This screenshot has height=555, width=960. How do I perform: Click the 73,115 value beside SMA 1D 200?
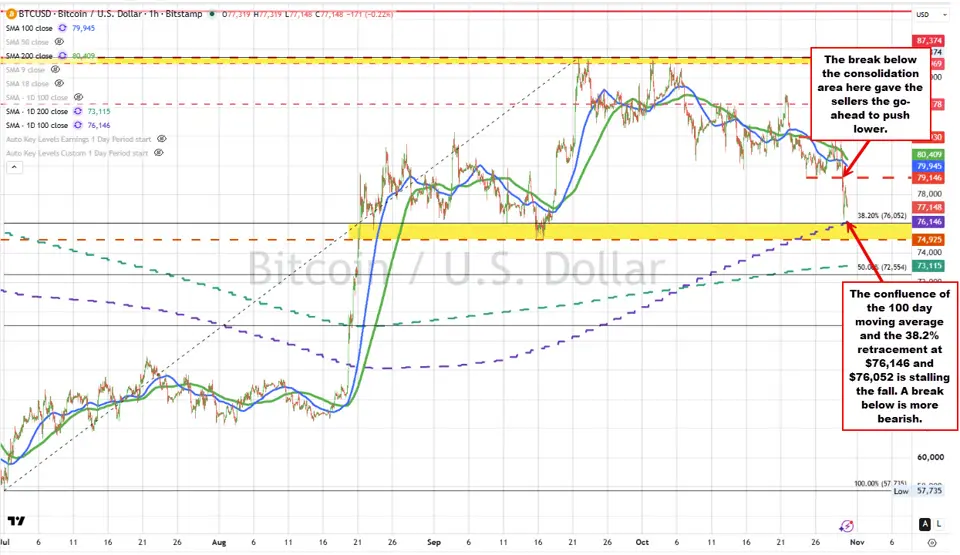pos(99,111)
